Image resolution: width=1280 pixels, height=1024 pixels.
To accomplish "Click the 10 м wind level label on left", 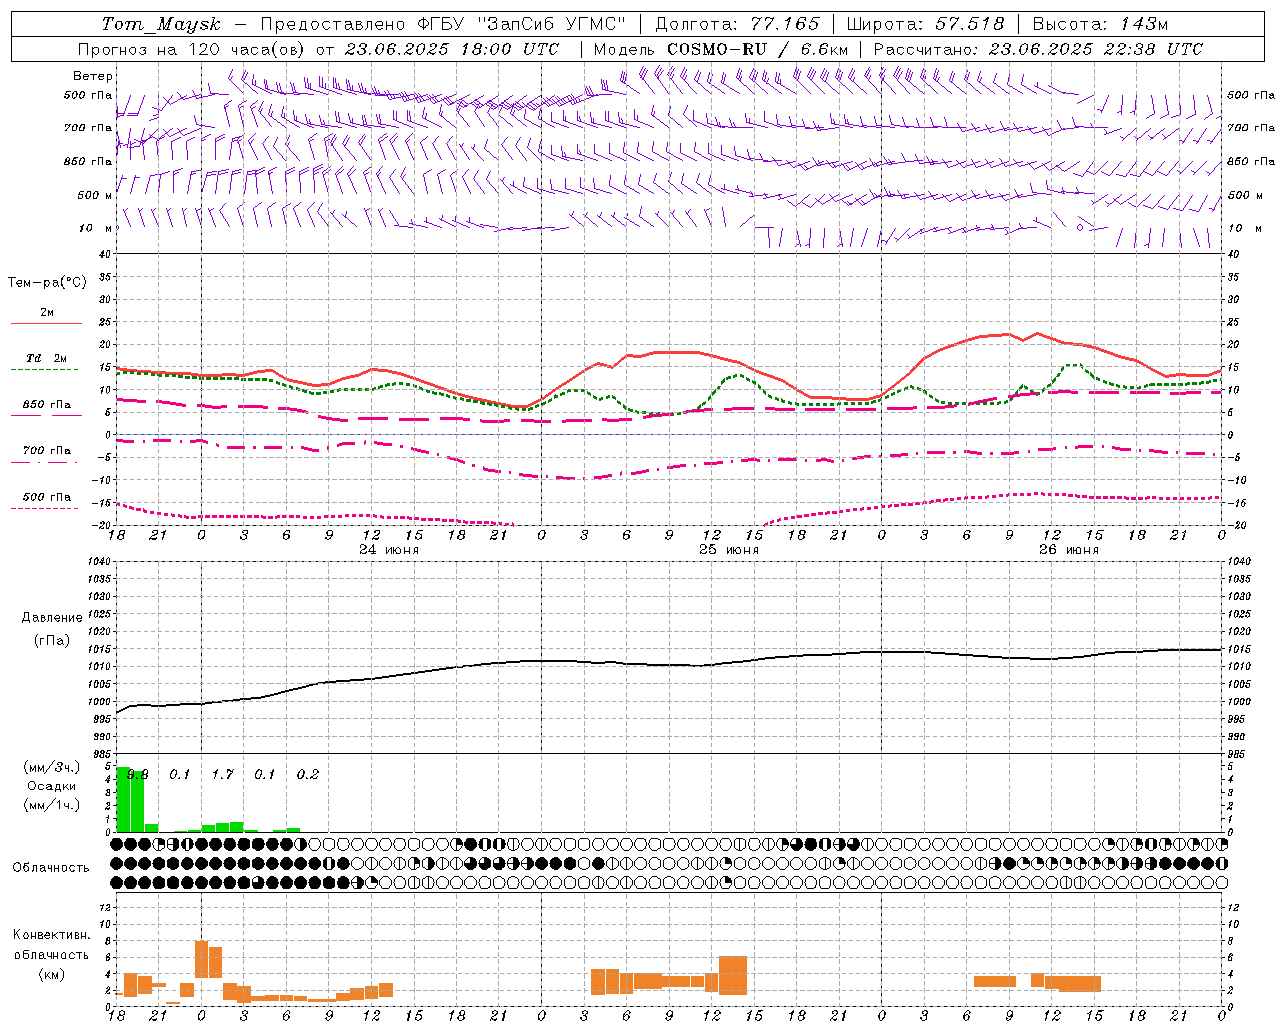I will 96,228.
